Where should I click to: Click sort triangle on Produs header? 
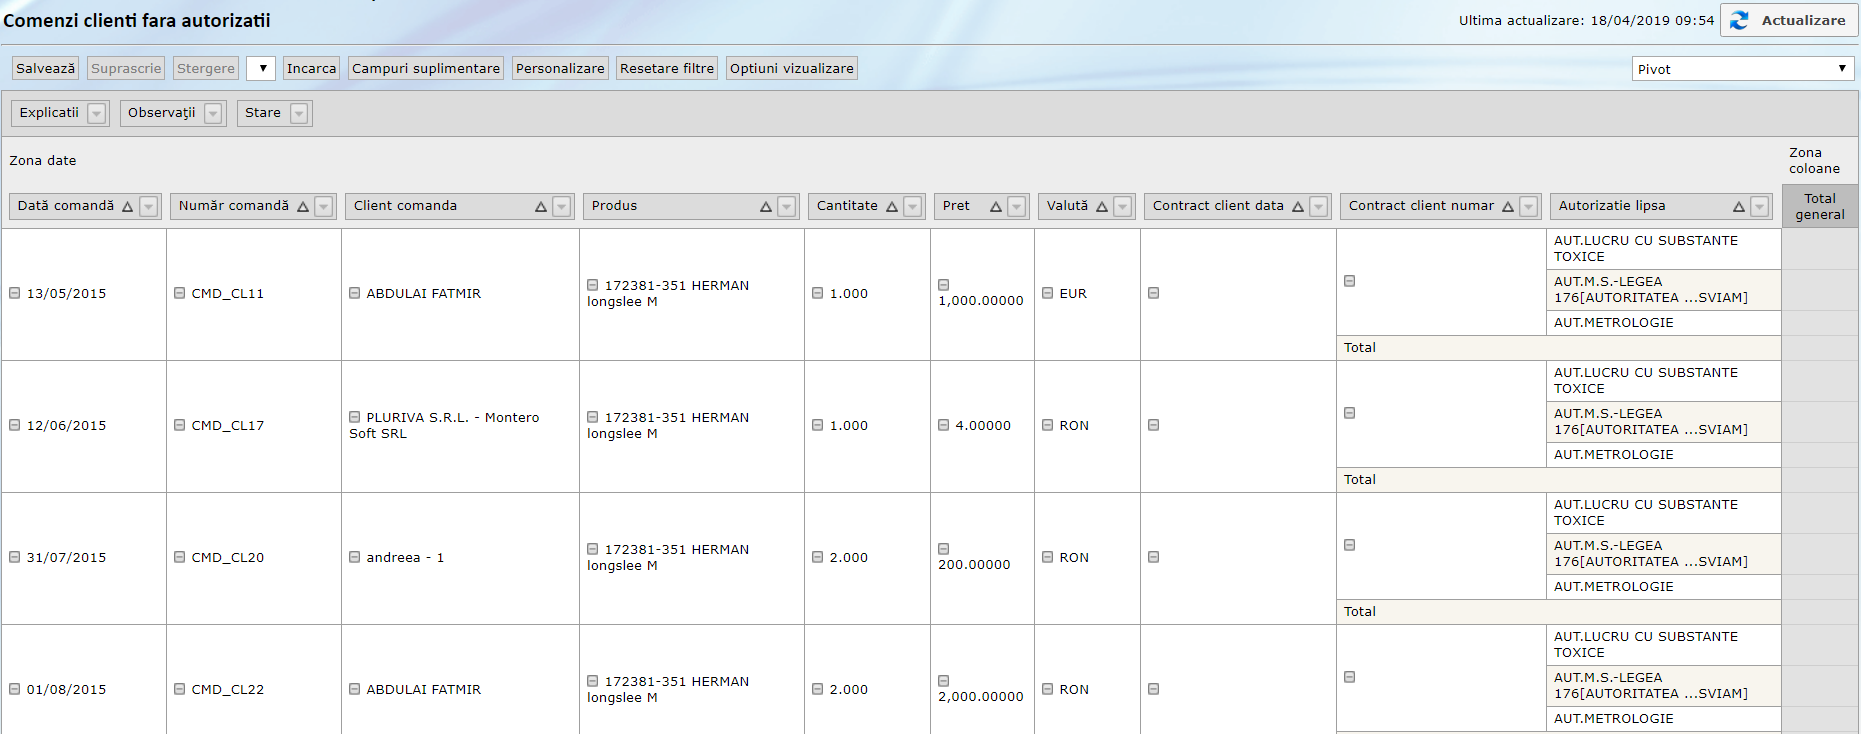(766, 207)
